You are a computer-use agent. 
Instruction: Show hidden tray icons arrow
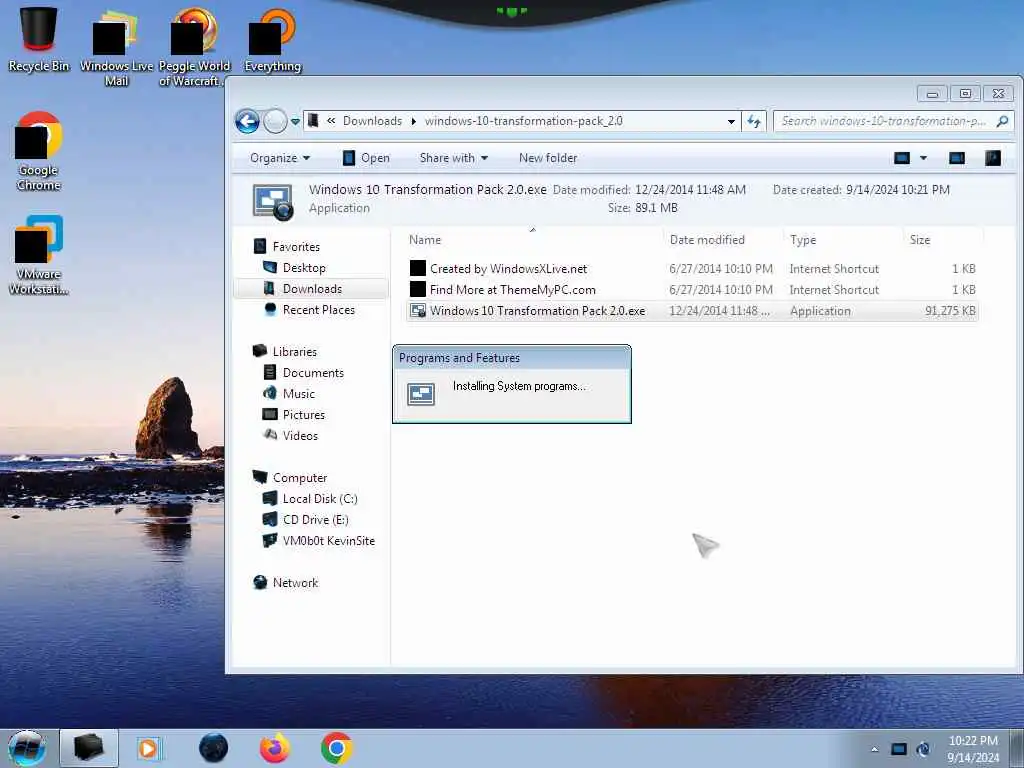tap(874, 749)
